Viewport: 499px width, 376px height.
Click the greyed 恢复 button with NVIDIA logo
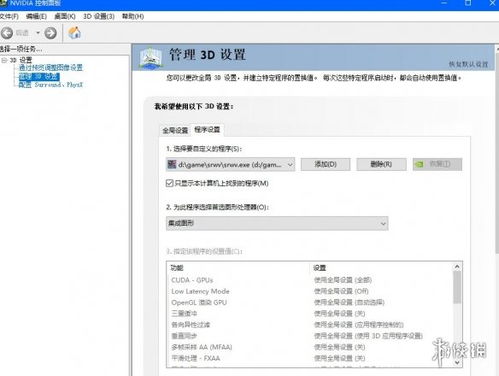pyautogui.click(x=437, y=164)
